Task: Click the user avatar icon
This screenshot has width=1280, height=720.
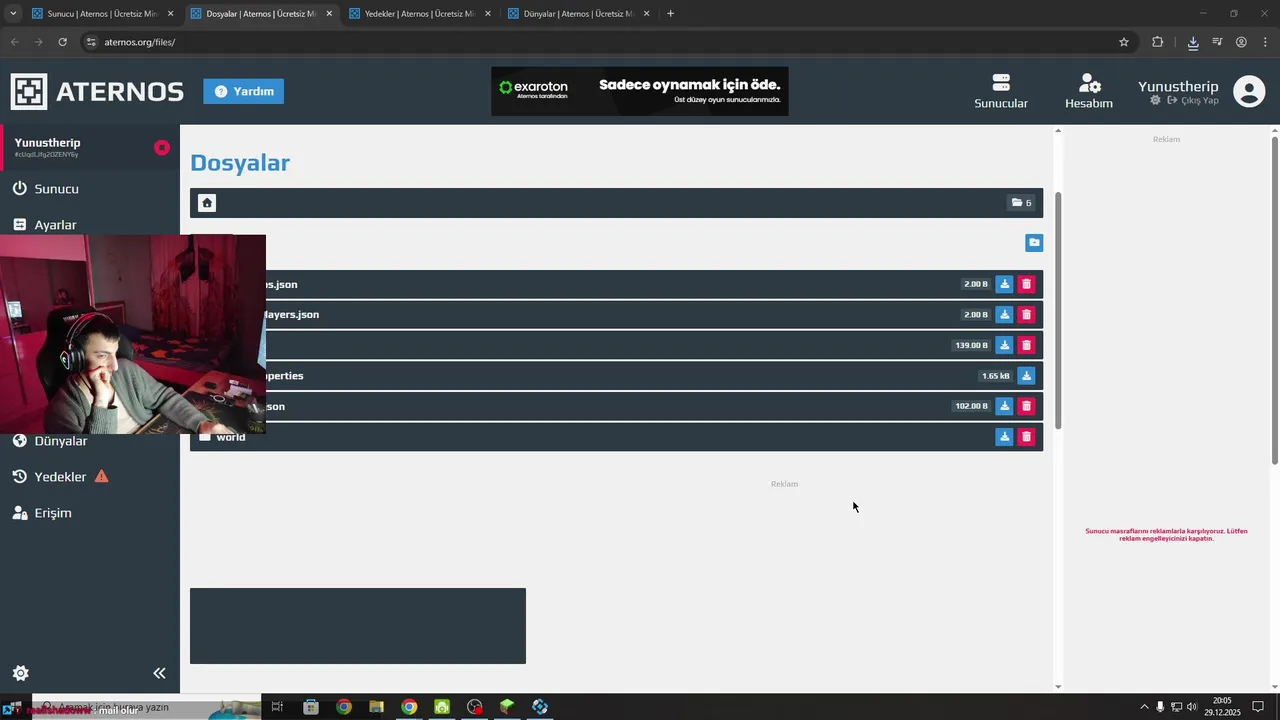Action: [x=1249, y=91]
